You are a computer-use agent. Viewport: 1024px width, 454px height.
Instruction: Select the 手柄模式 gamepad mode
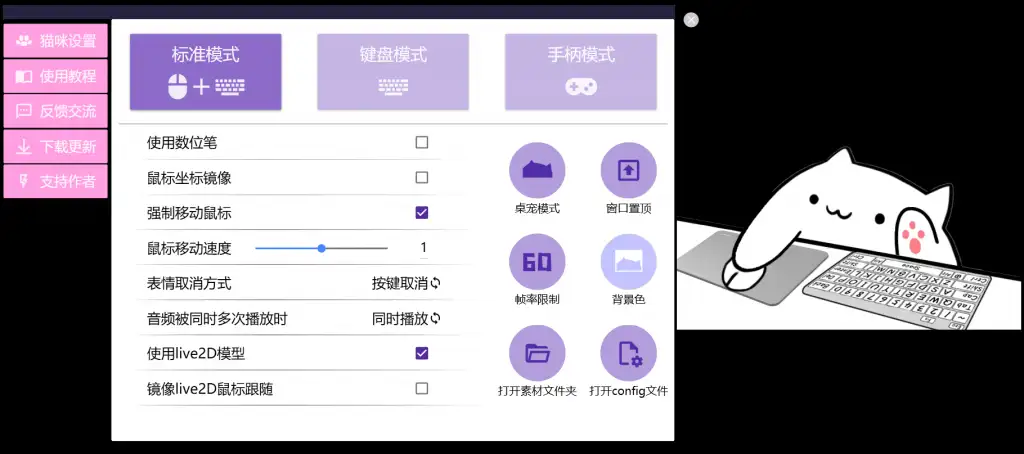[x=580, y=71]
